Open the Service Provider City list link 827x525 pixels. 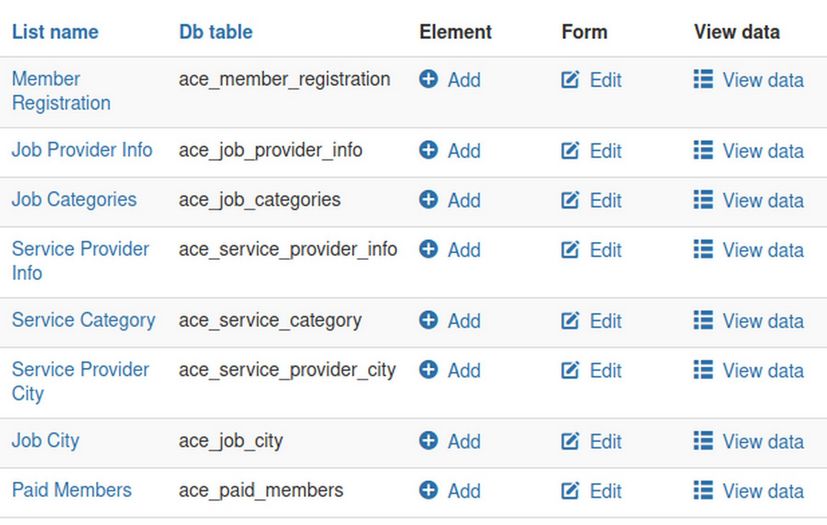[80, 381]
